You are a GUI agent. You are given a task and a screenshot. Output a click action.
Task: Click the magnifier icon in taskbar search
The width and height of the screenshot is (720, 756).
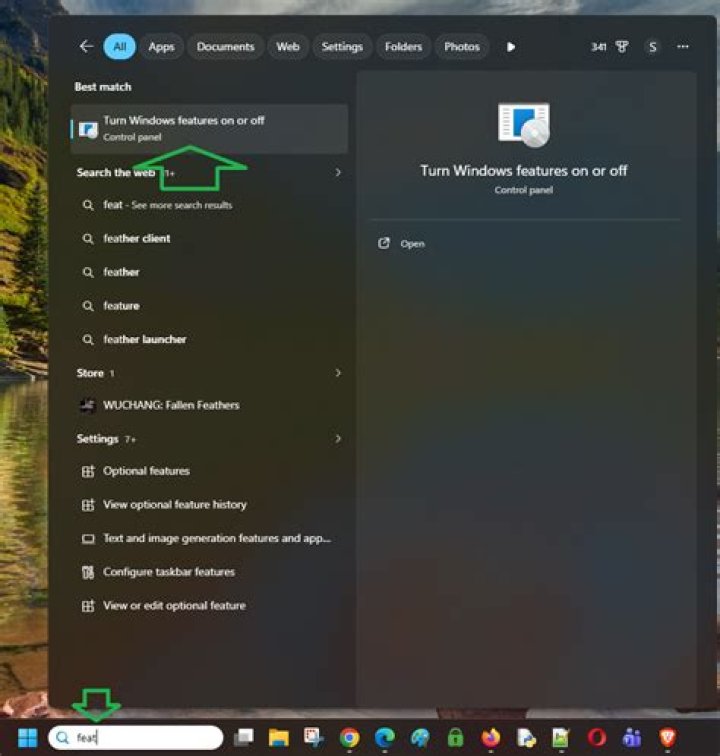62,738
